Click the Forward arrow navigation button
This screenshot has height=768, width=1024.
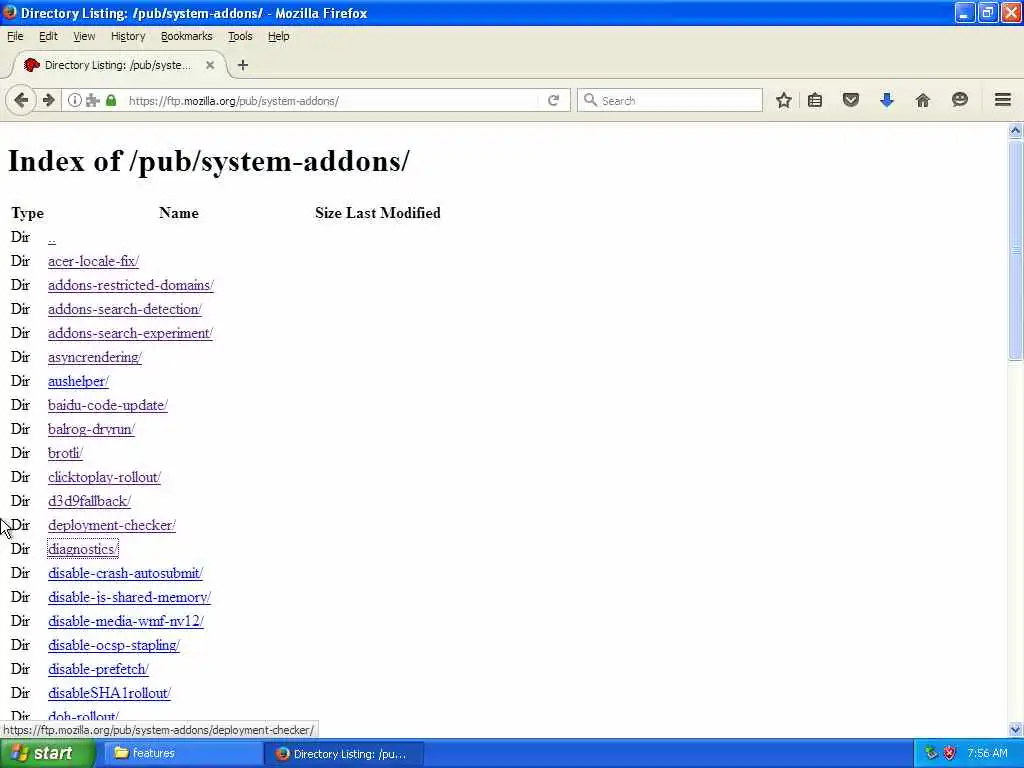(48, 101)
